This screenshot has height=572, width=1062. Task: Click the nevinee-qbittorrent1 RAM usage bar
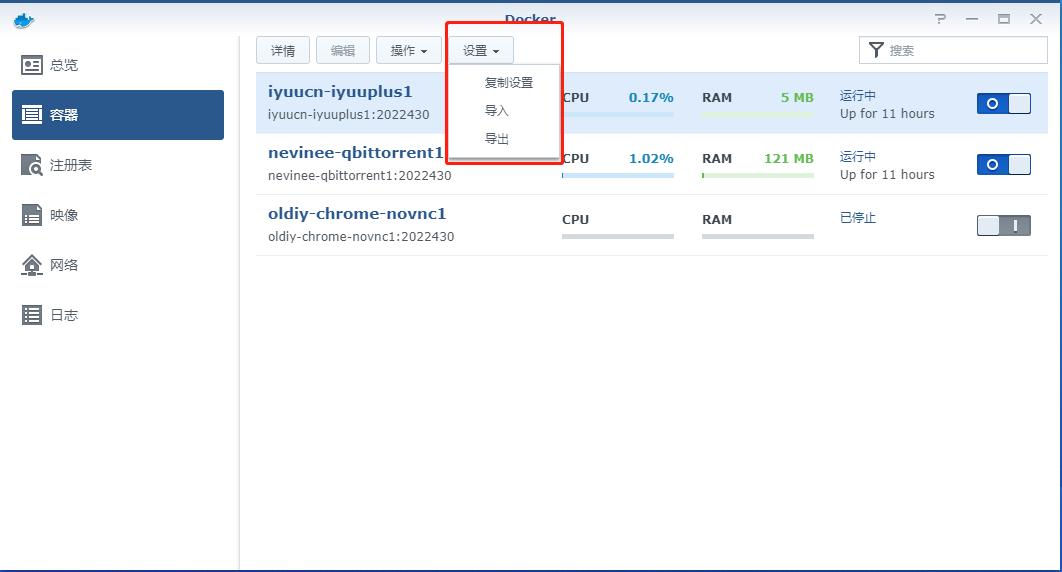[758, 175]
